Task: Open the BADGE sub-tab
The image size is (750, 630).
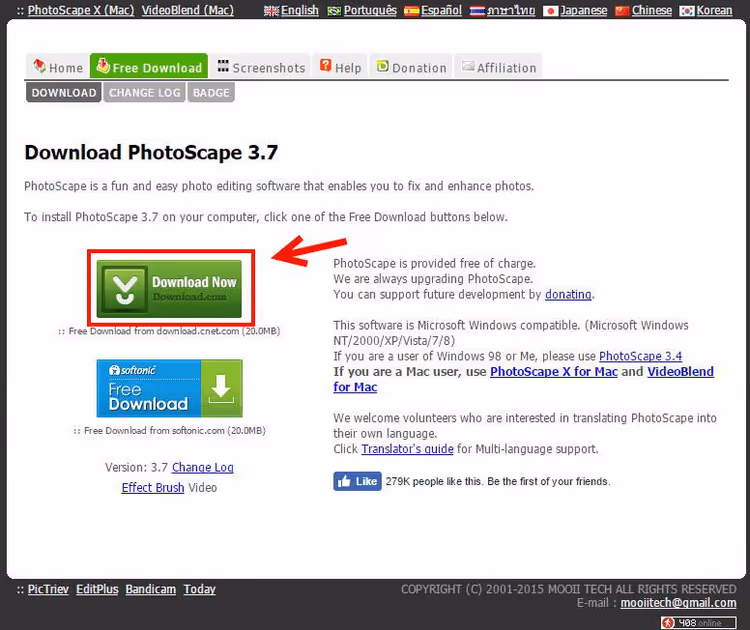Action: 211,93
